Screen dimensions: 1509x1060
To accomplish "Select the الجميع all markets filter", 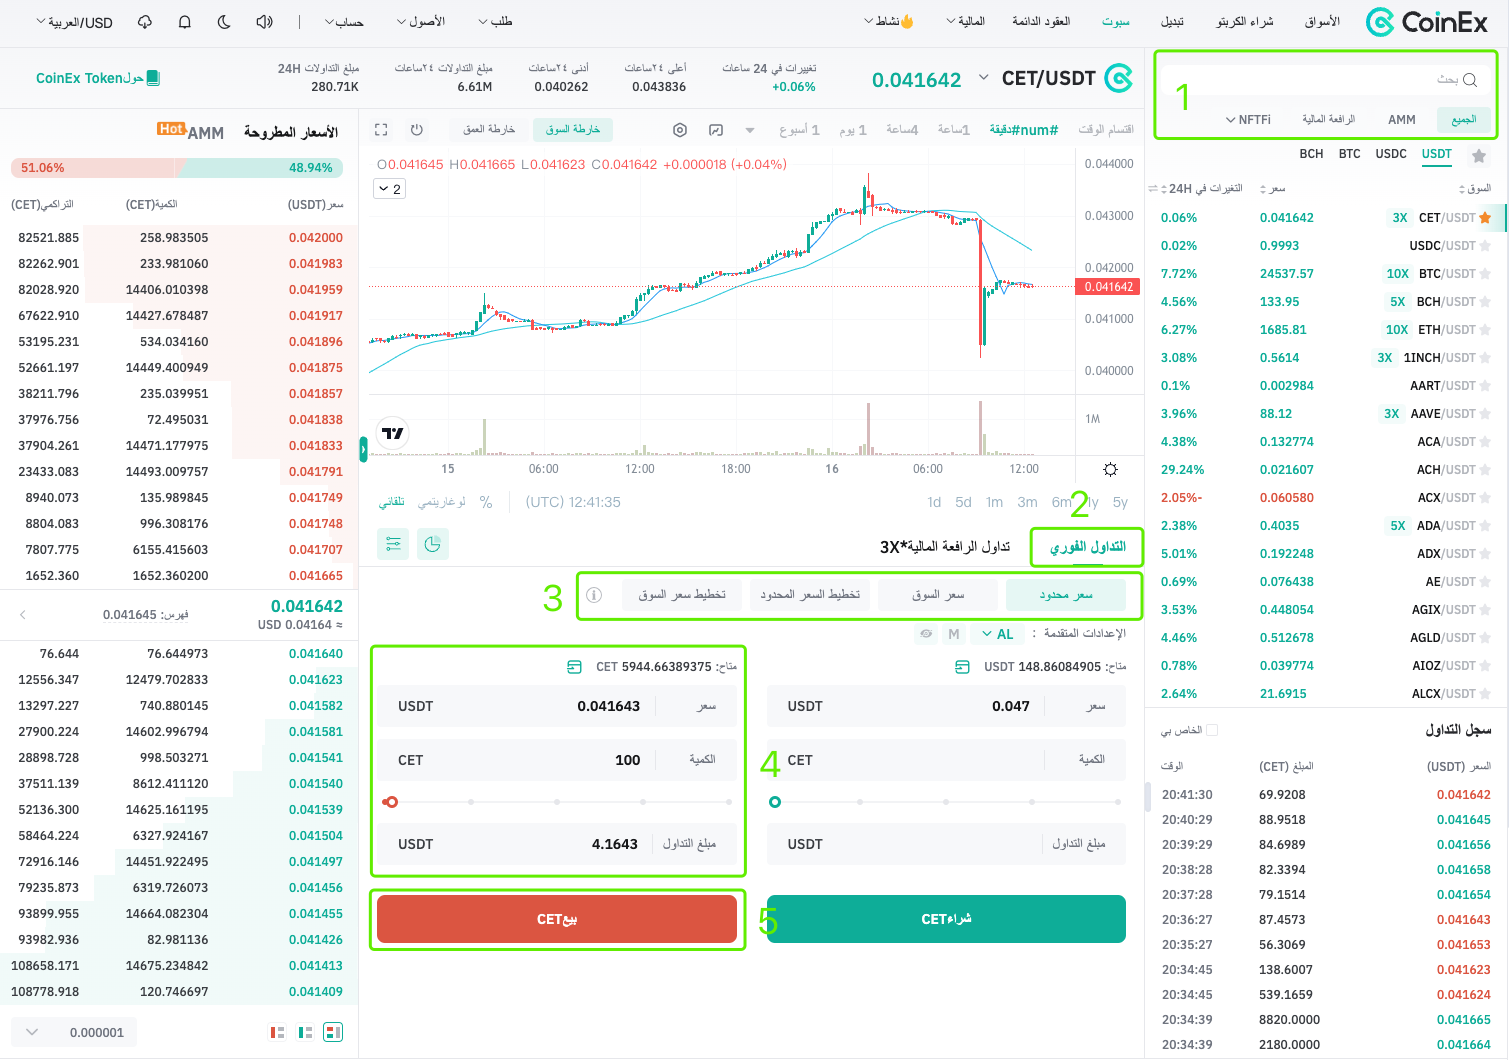I will pyautogui.click(x=1464, y=119).
